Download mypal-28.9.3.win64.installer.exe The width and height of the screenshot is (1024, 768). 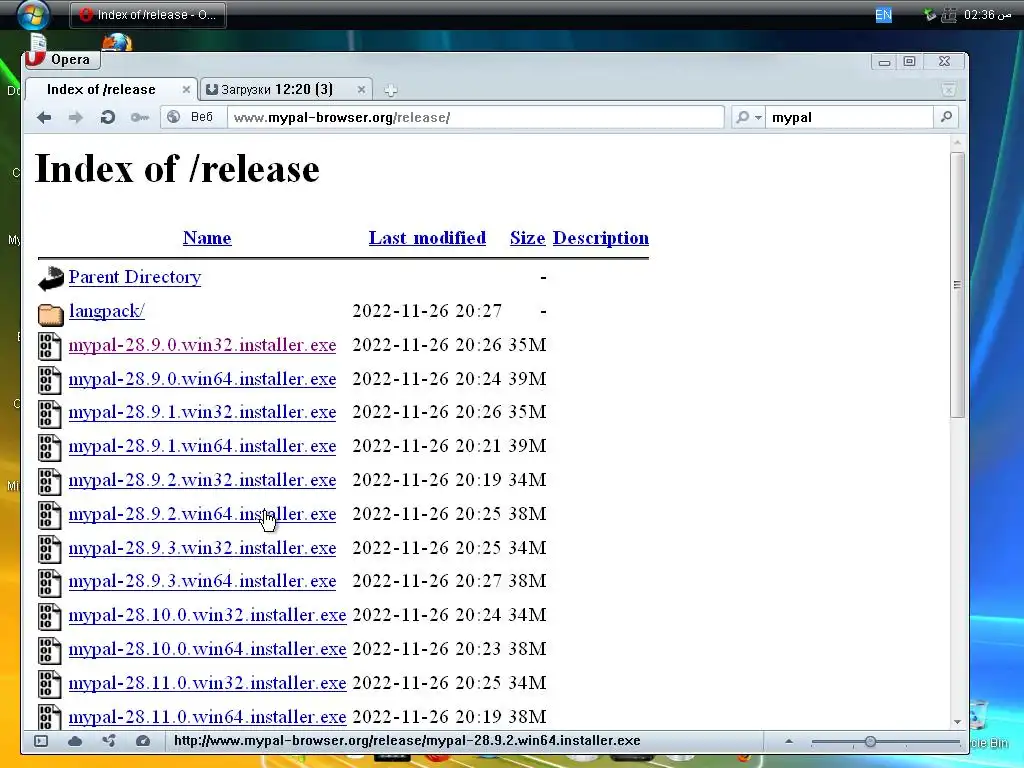click(x=202, y=581)
